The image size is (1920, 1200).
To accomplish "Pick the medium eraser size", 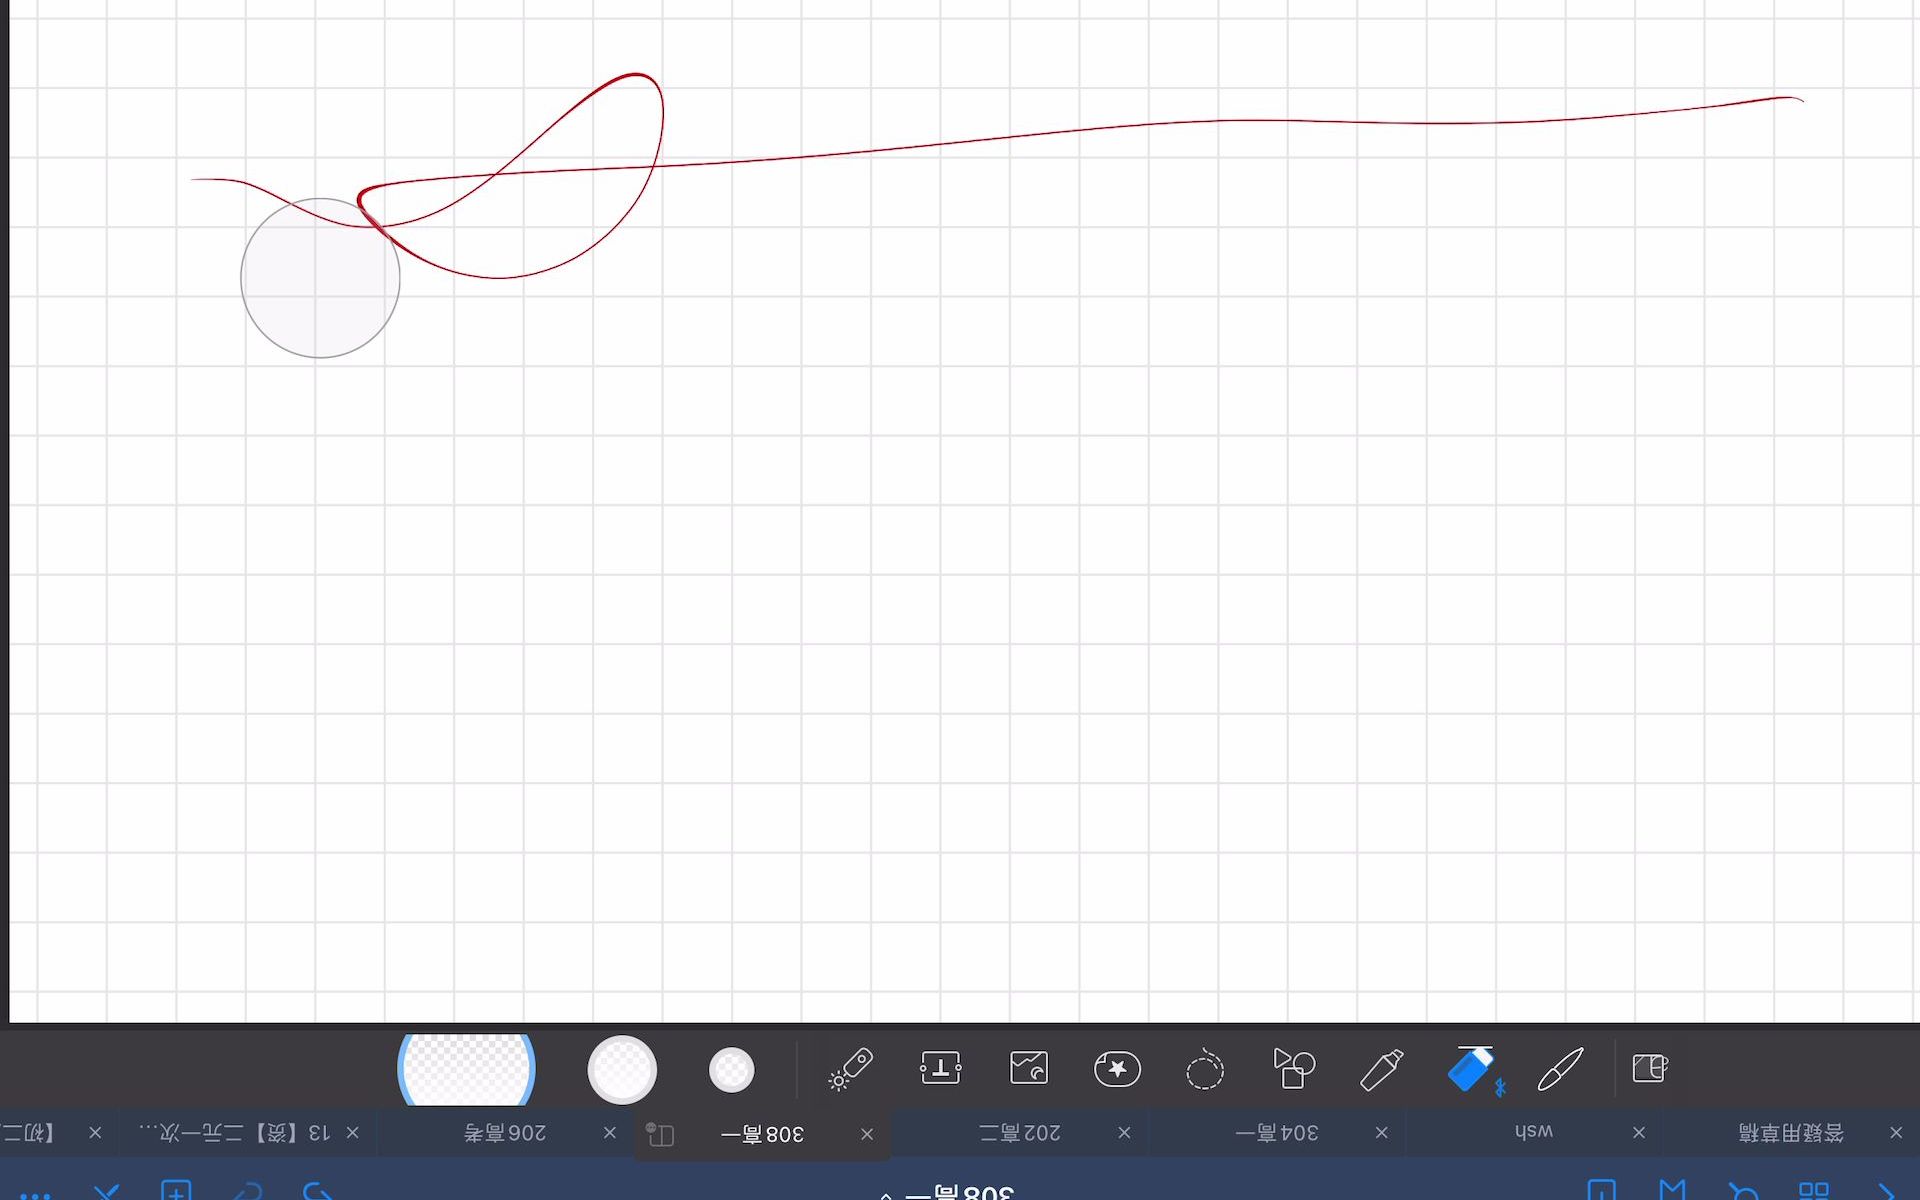I will pyautogui.click(x=622, y=1070).
